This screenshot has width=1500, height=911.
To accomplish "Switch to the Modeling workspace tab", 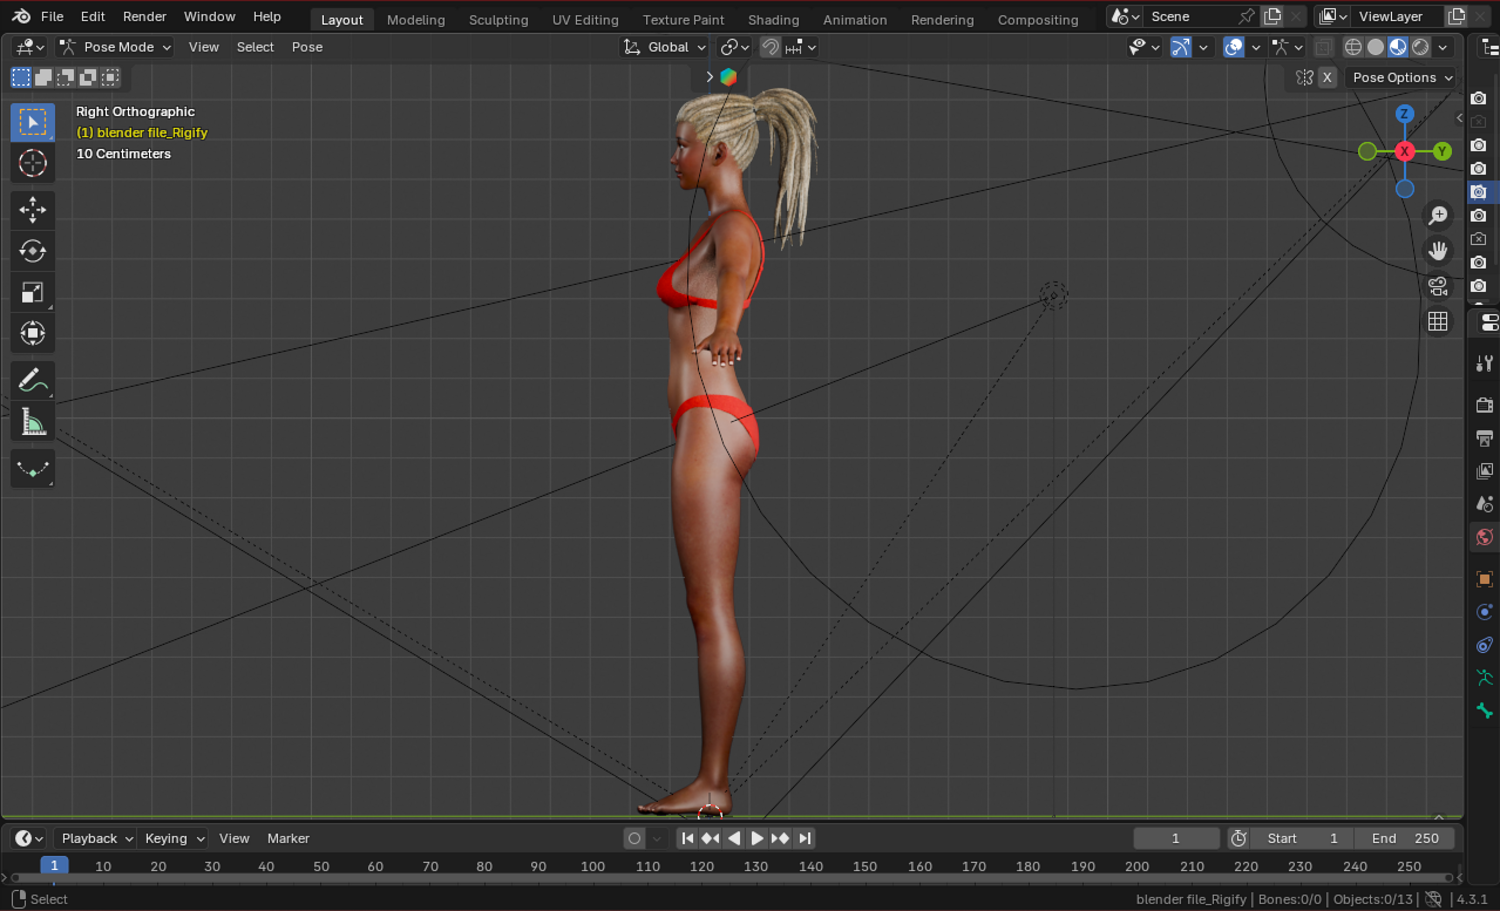I will (x=416, y=19).
